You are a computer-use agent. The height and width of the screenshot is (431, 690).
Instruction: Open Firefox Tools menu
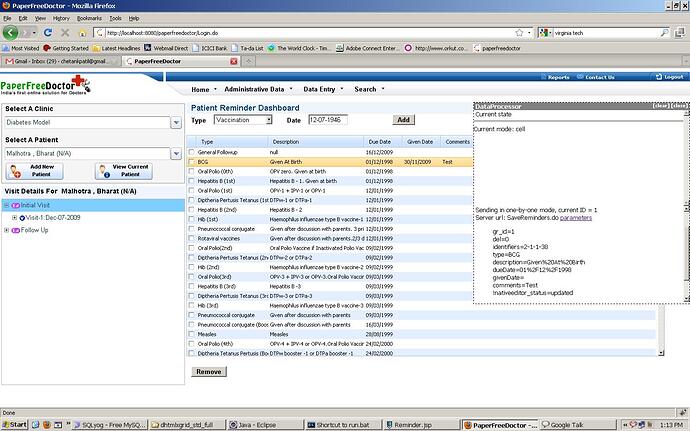(115, 18)
